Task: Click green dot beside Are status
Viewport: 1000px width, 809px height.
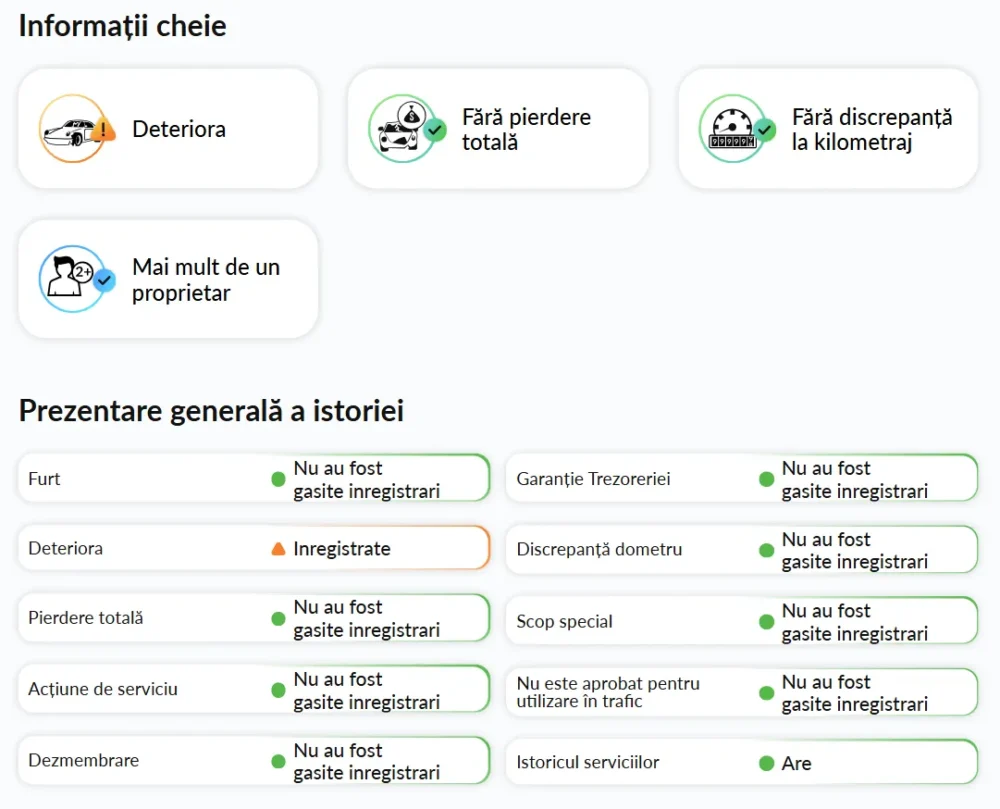Action: point(767,763)
